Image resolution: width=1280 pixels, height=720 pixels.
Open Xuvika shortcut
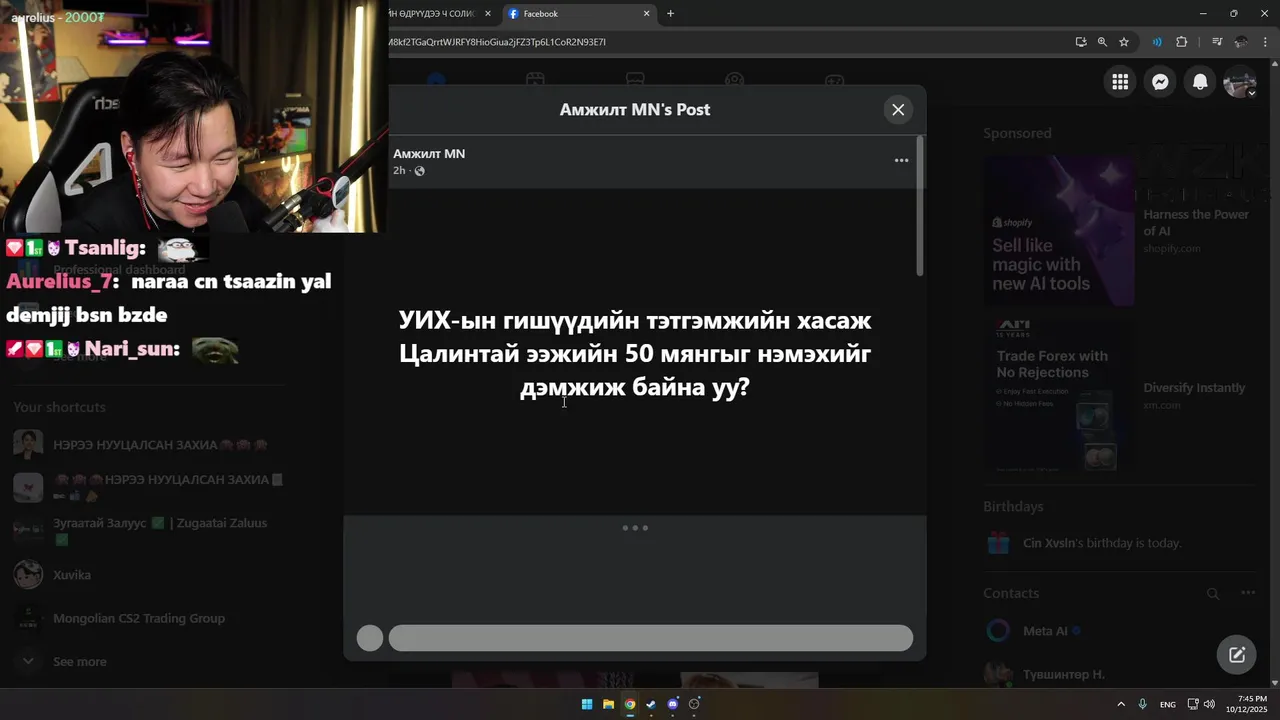[72, 575]
